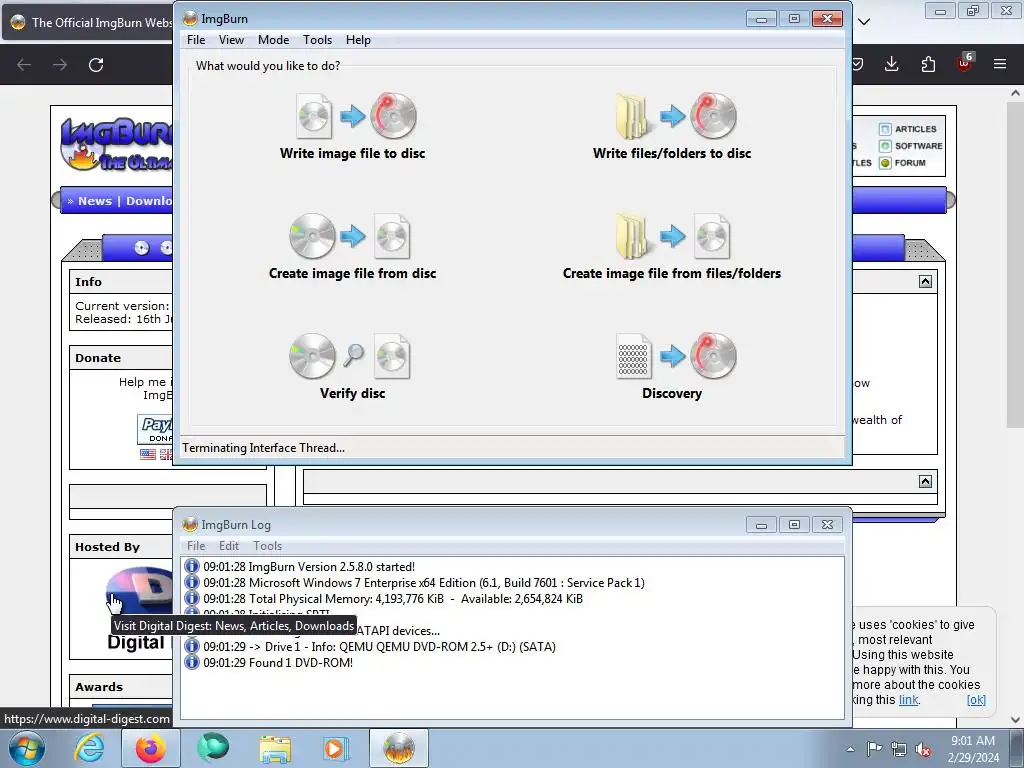The image size is (1024, 768).
Task: Open the Verify disc mode
Action: pos(353,367)
